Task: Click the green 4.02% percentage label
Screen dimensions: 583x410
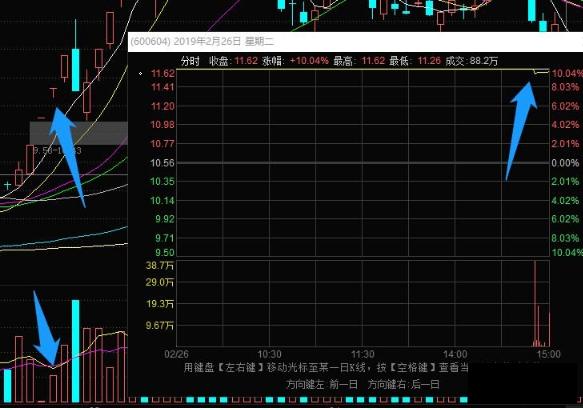Action: (x=565, y=201)
